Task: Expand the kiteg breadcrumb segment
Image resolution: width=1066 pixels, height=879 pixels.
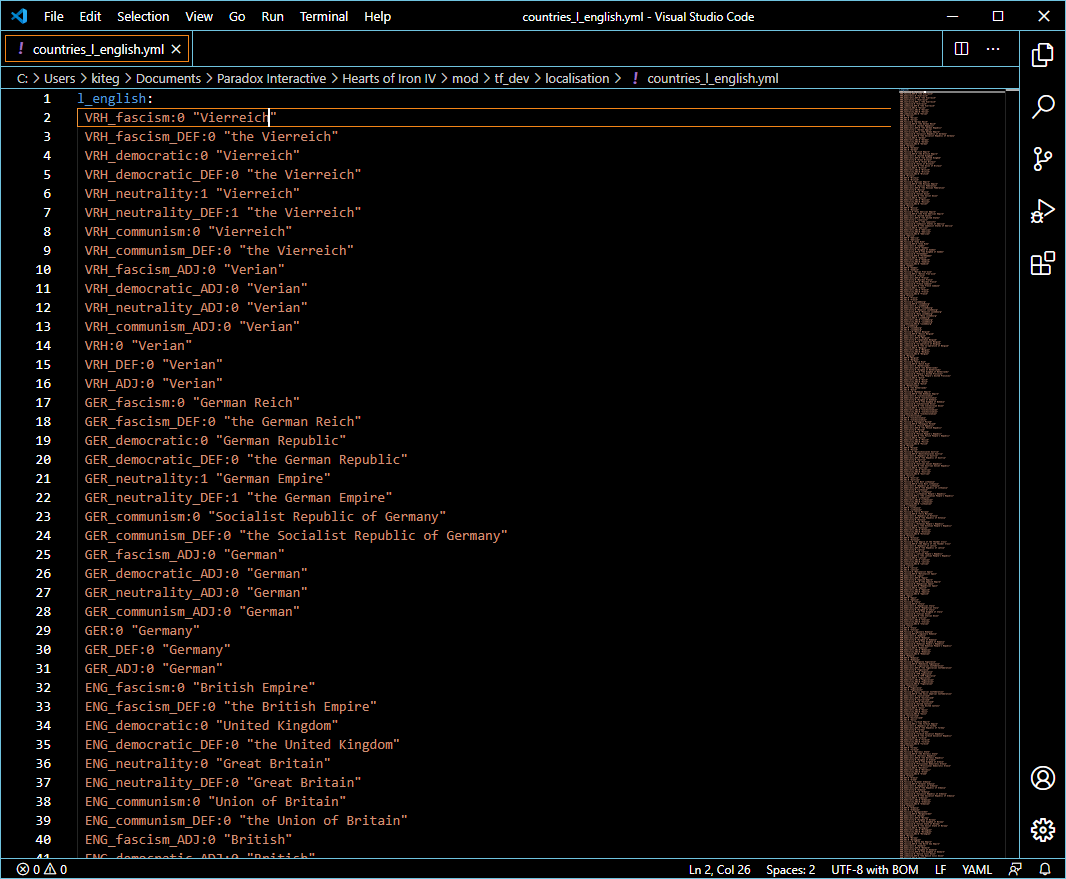Action: coord(105,78)
